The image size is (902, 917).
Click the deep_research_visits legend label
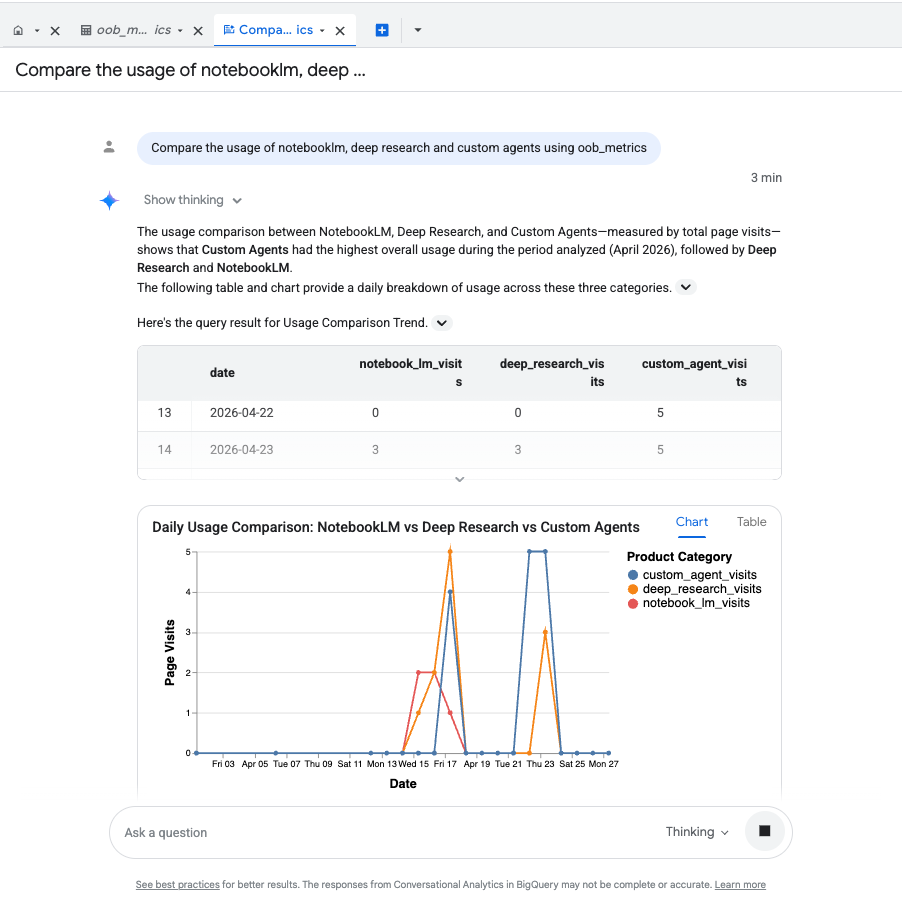pos(702,589)
